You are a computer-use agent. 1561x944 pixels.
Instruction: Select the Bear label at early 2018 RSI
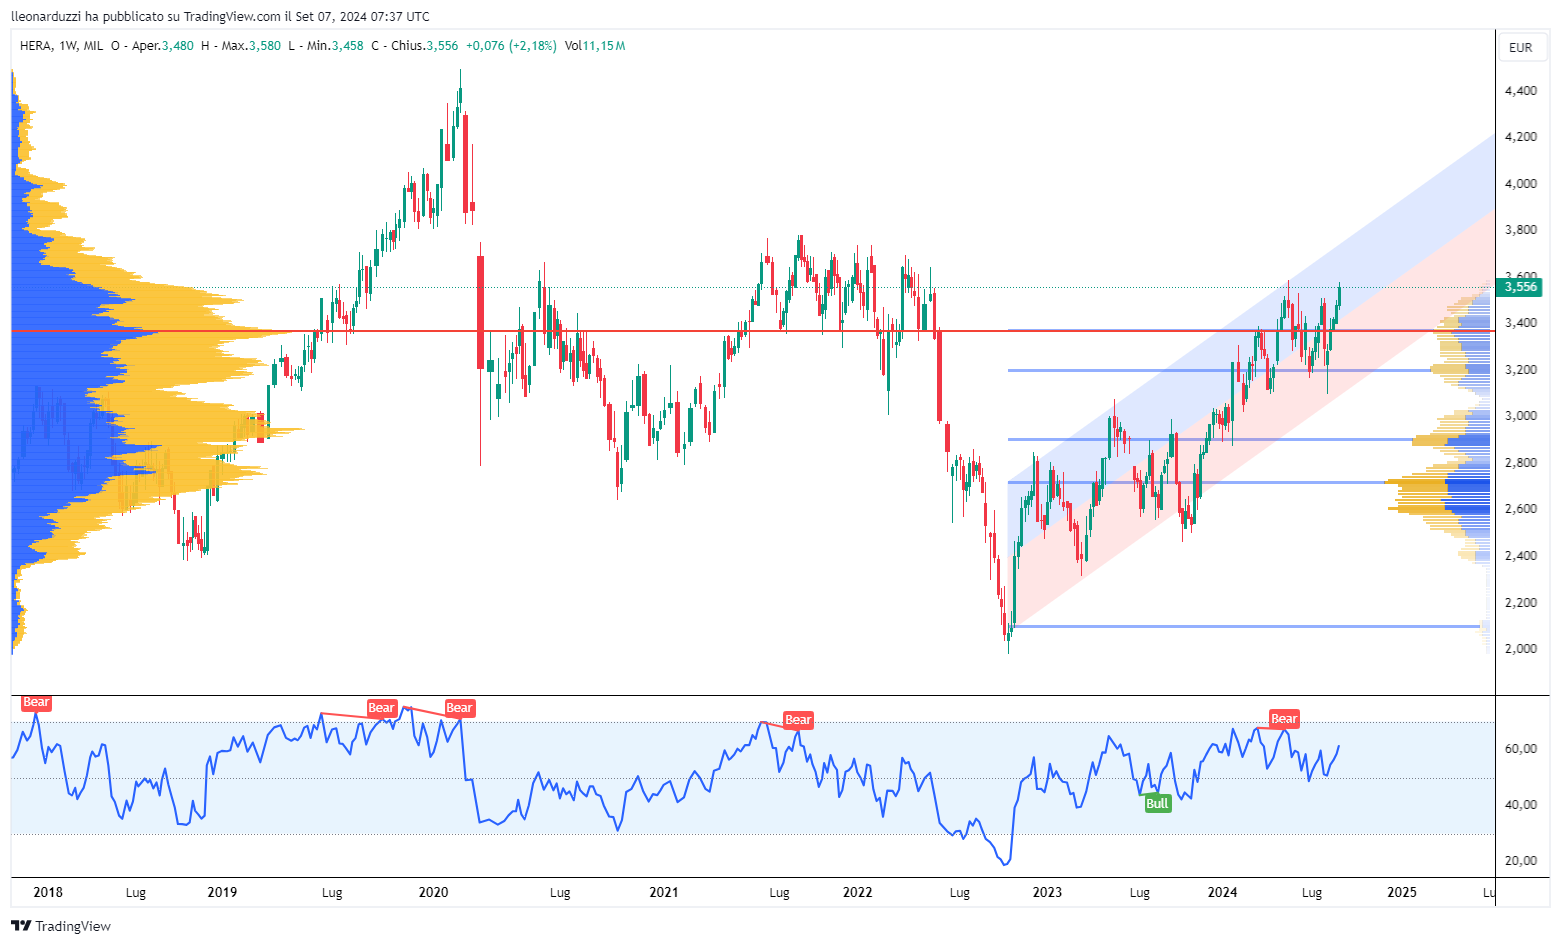[x=36, y=703]
